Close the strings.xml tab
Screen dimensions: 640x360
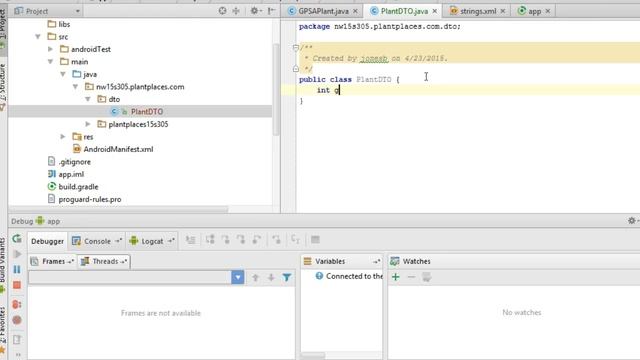503,11
